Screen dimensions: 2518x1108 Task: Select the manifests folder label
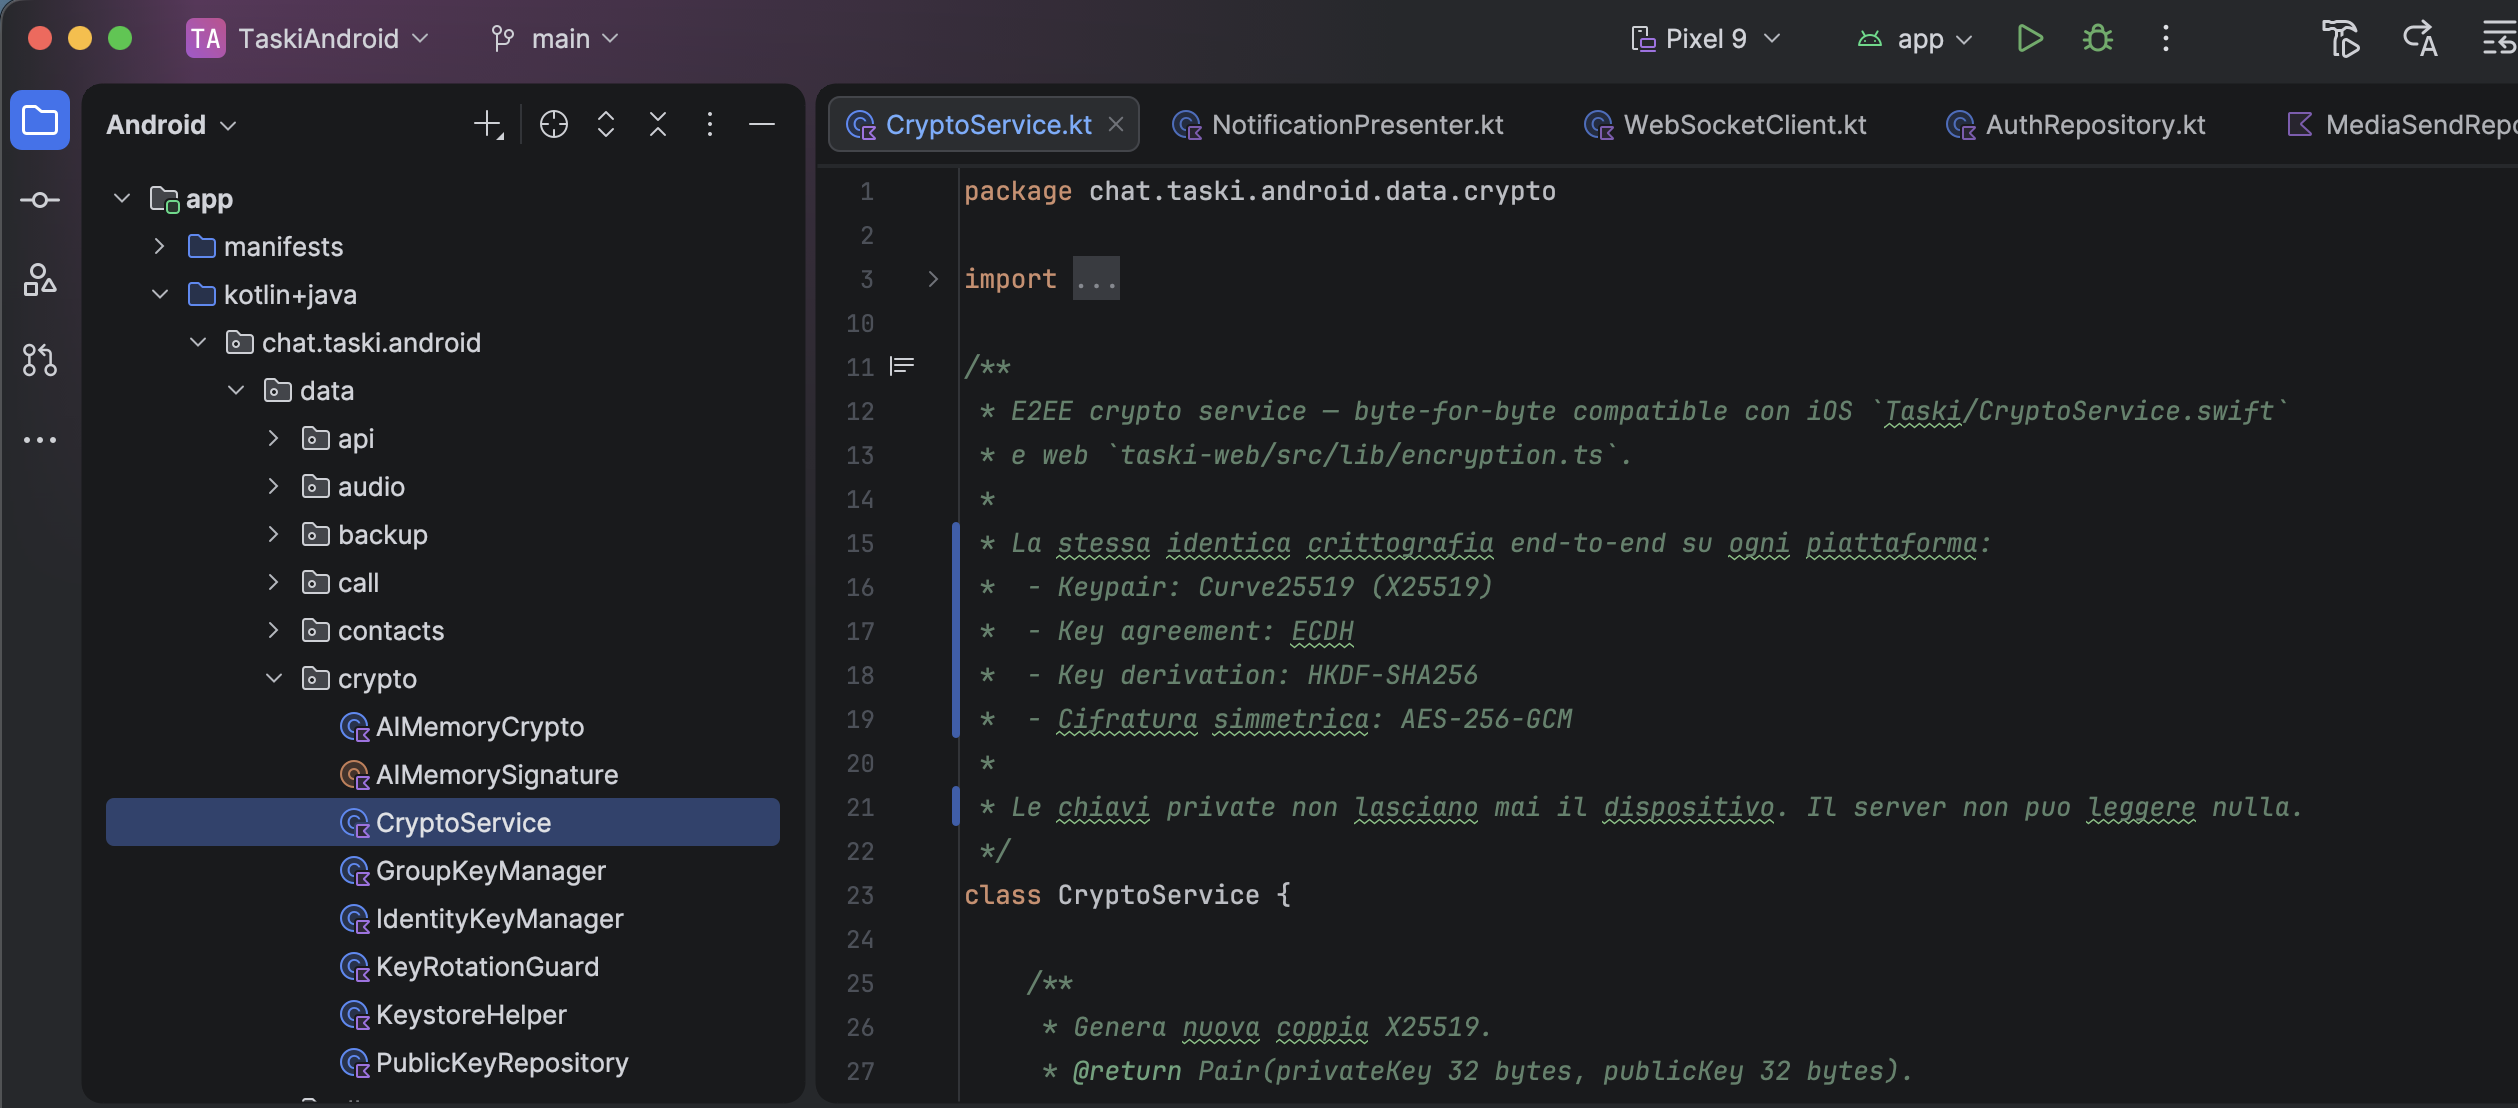click(x=283, y=247)
